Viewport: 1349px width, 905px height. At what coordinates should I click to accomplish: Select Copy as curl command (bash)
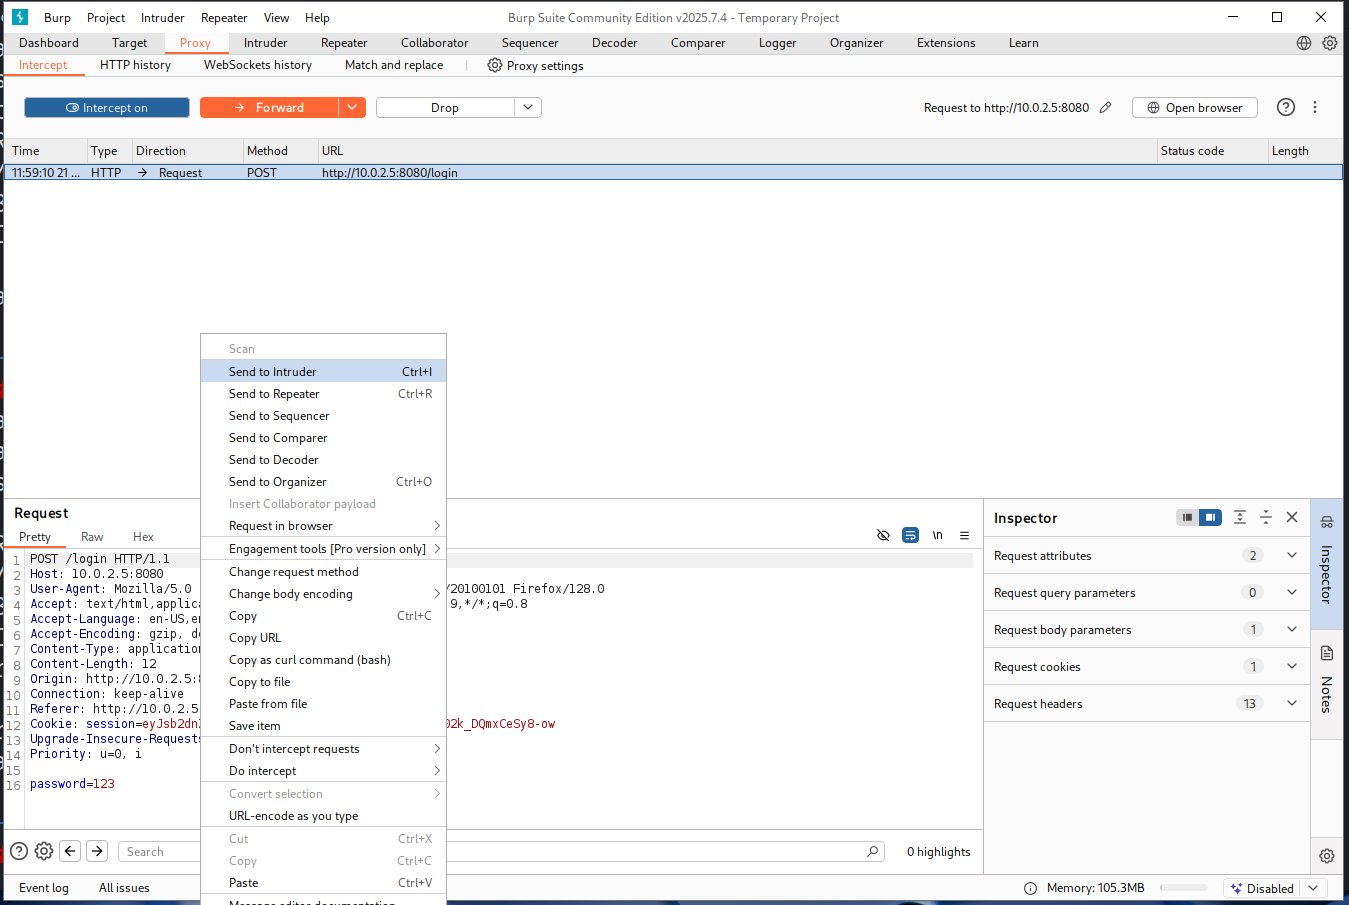point(309,660)
